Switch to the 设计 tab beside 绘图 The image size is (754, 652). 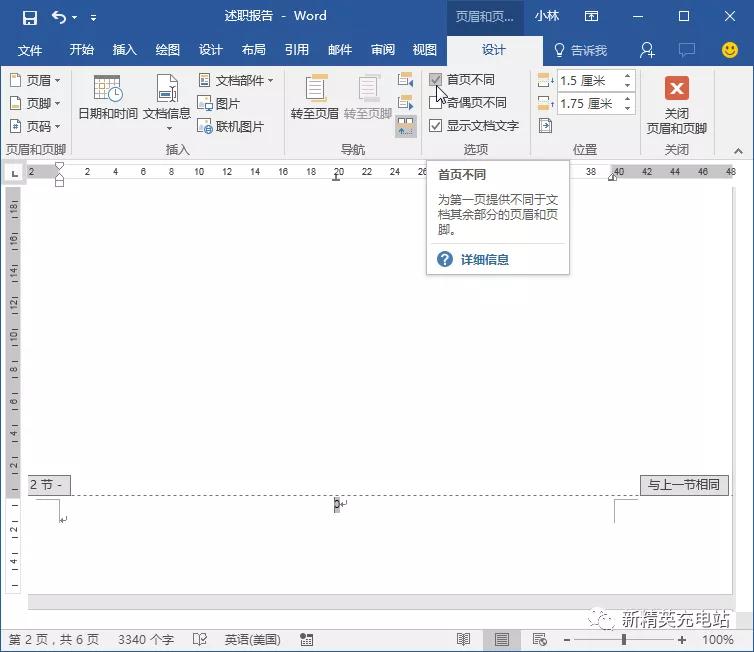[x=211, y=50]
